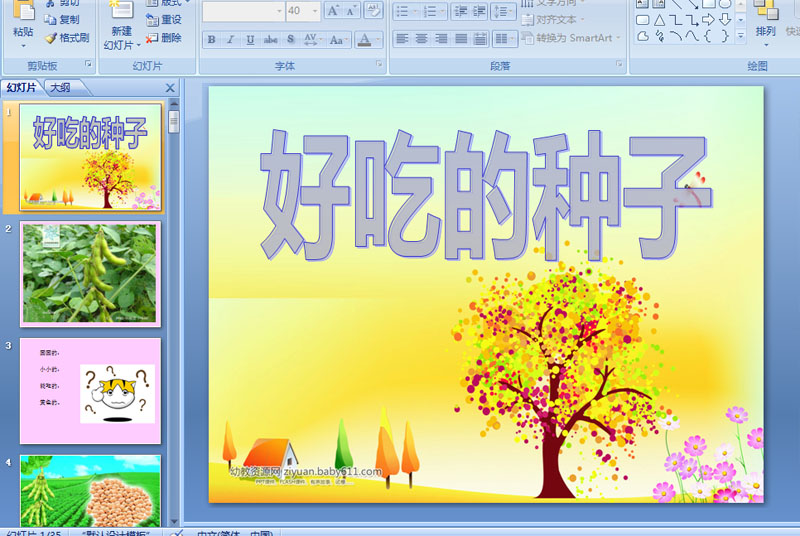Click the Copy (复制) icon

[50, 20]
